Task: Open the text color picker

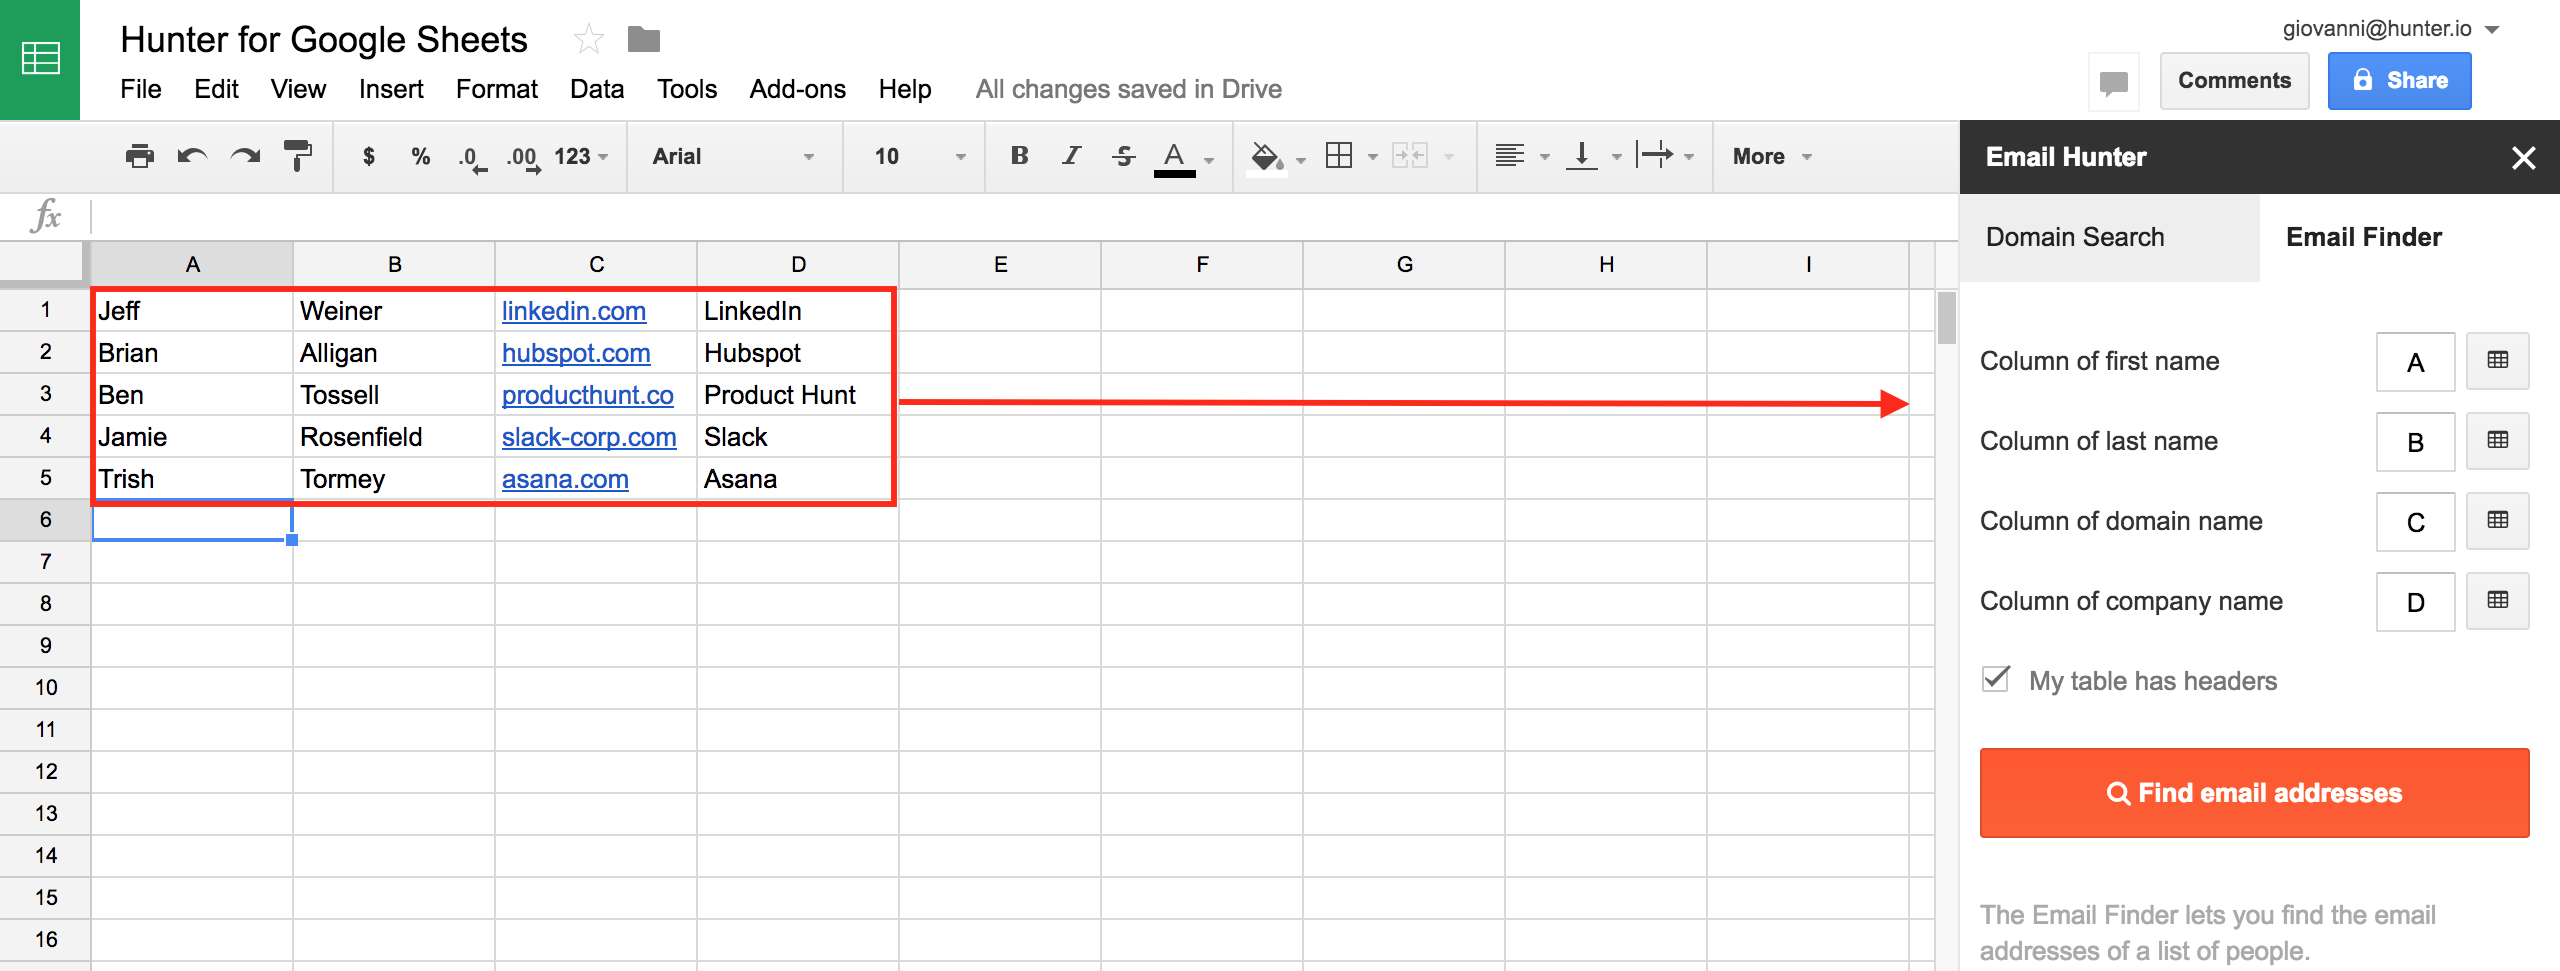Action: [x=1175, y=159]
